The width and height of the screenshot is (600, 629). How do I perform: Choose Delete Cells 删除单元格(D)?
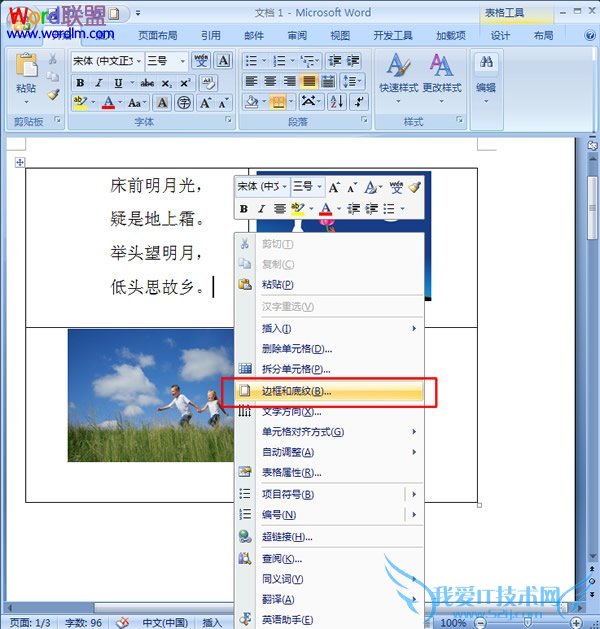click(329, 349)
